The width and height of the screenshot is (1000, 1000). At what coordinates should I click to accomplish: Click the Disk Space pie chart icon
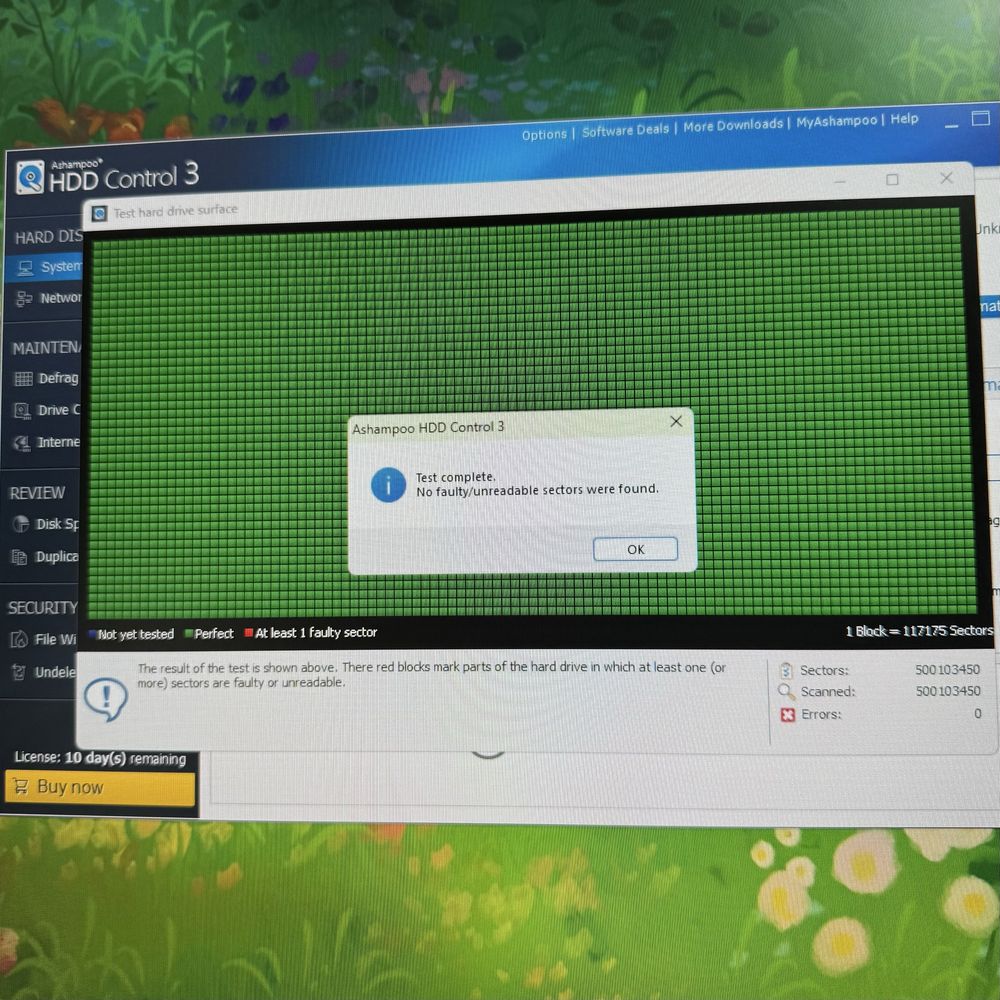21,524
